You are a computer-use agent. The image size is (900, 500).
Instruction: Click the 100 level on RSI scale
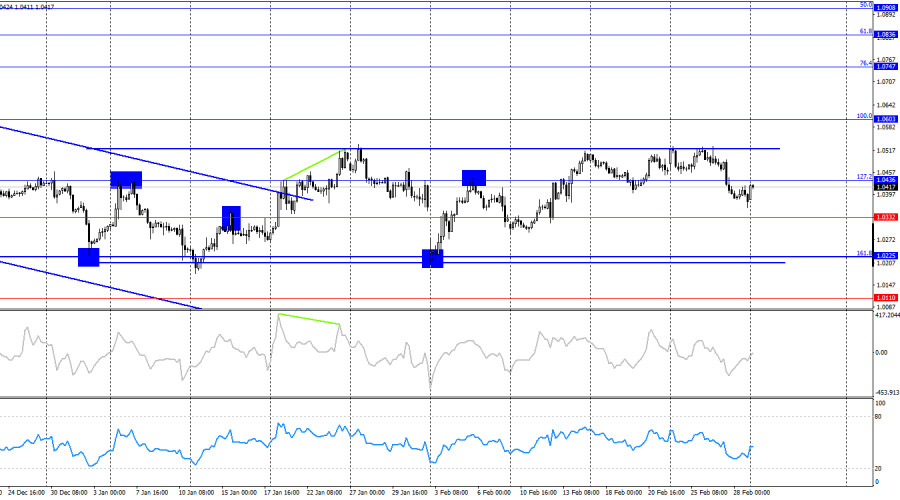click(x=879, y=404)
